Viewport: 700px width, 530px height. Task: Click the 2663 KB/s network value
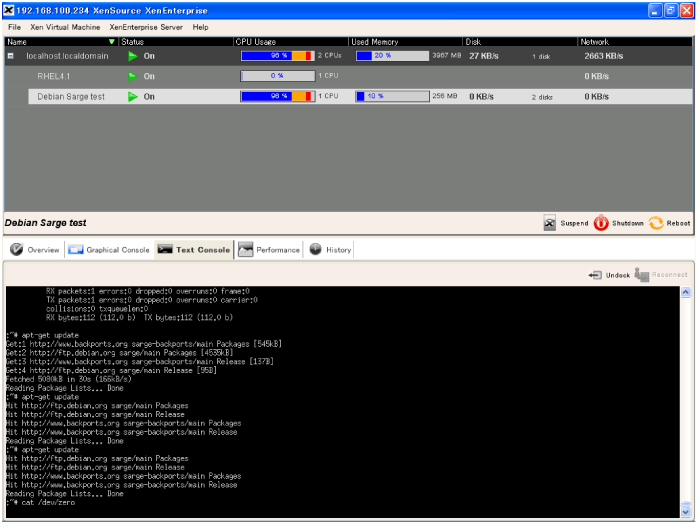[x=604, y=56]
